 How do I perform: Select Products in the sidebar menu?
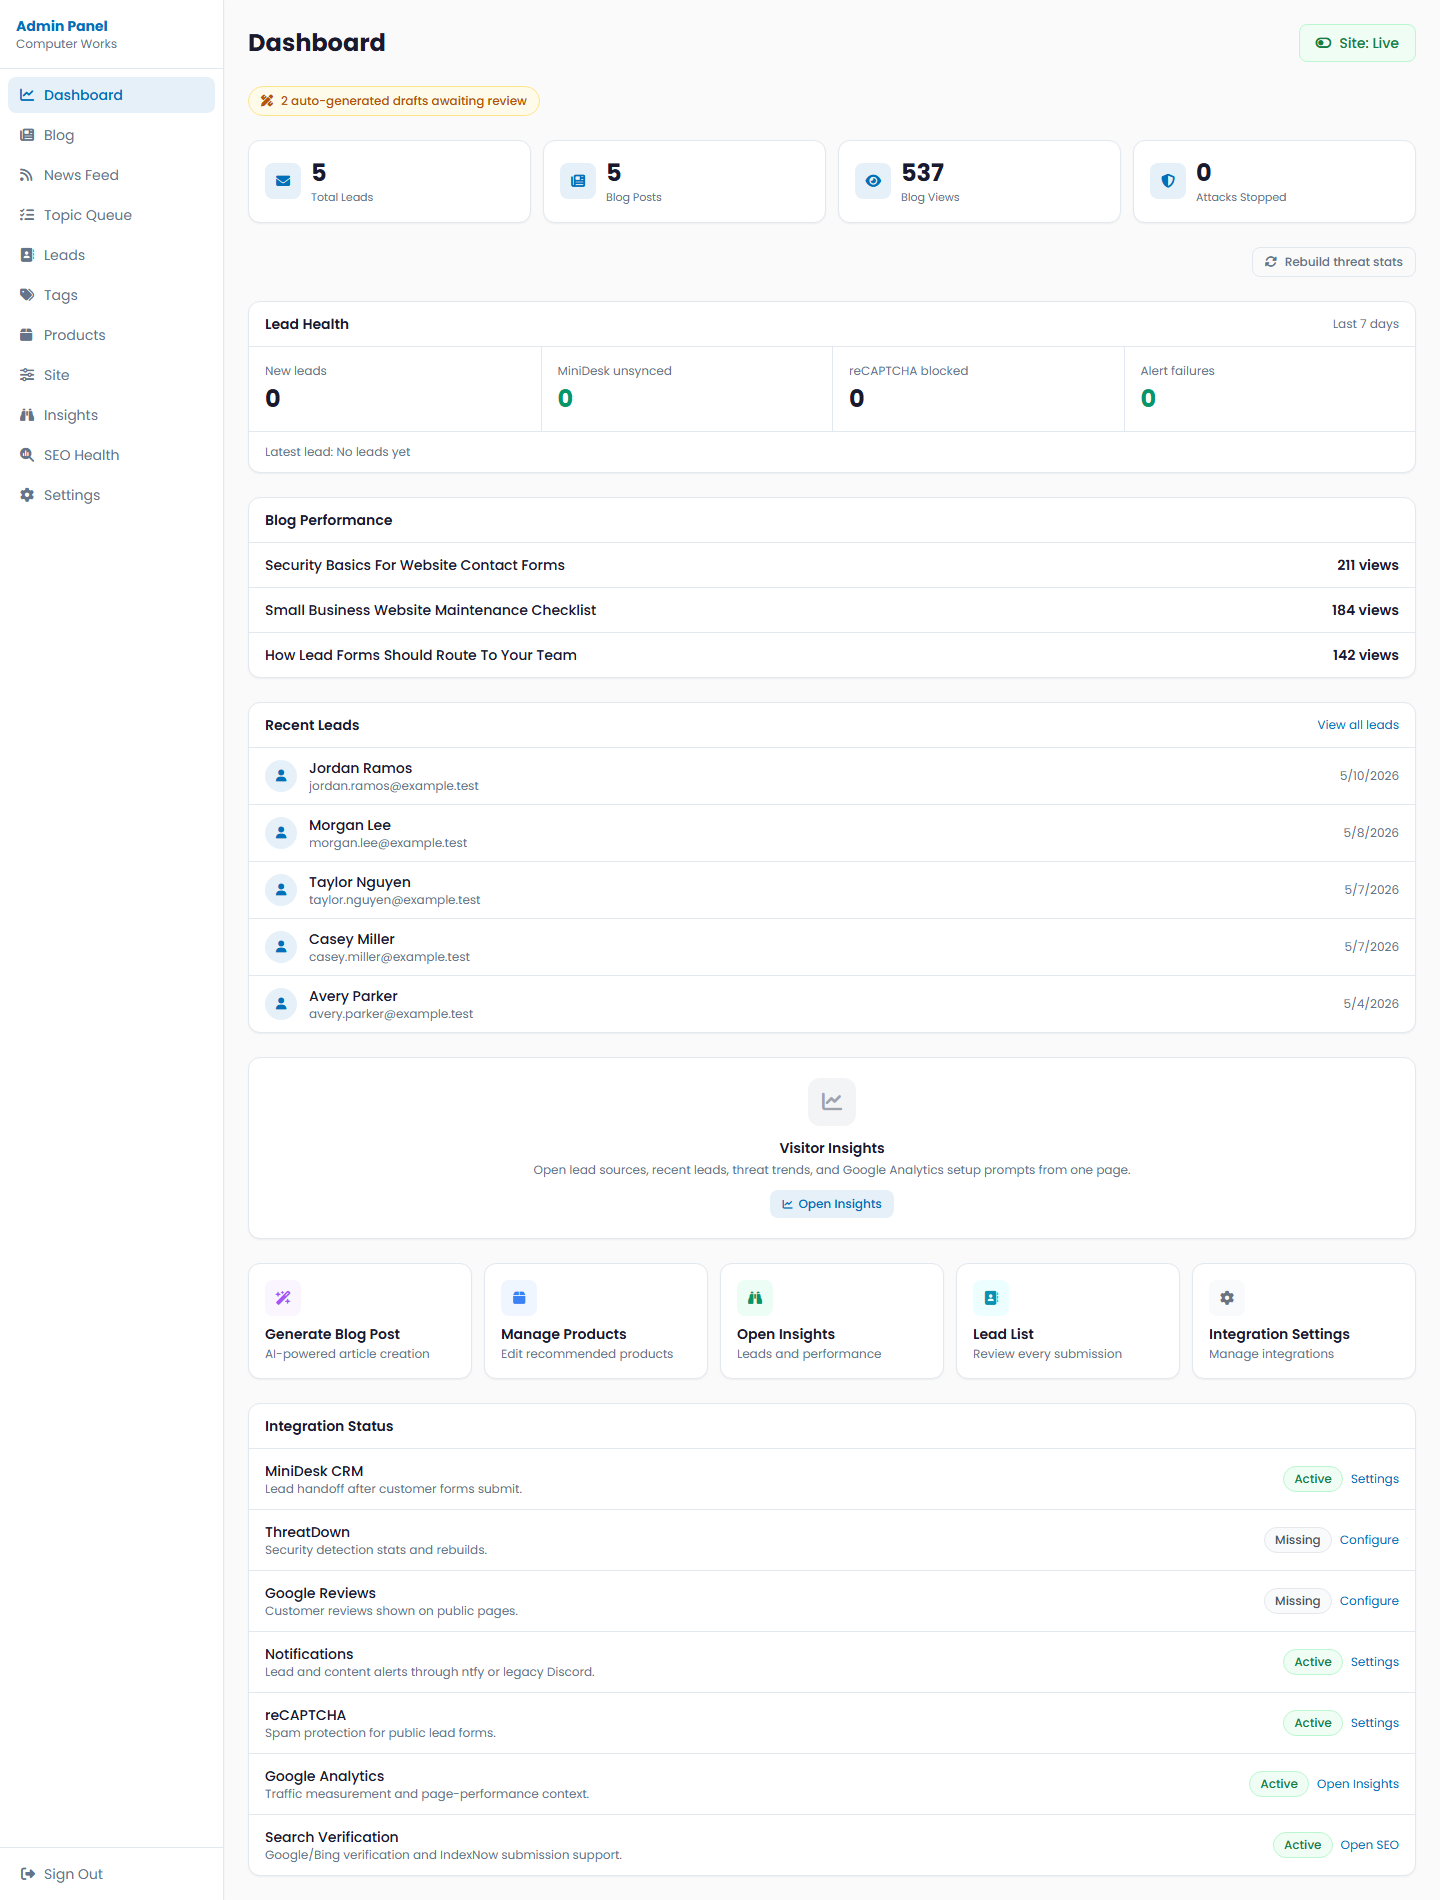click(111, 335)
